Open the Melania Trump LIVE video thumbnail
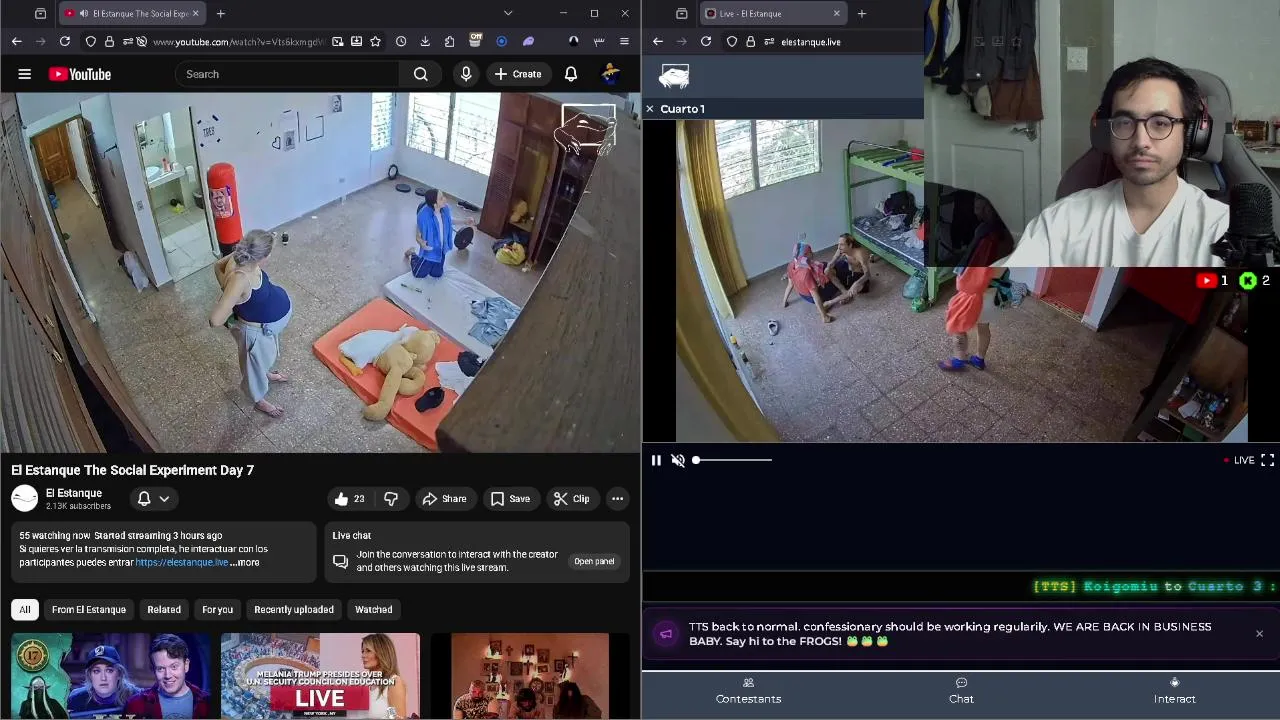Screen dimensions: 1280x720 point(320,676)
